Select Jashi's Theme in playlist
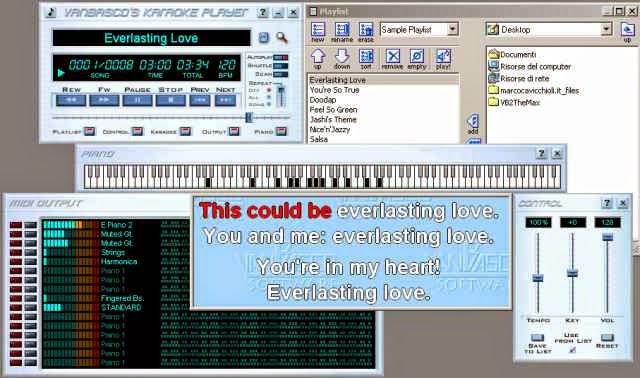Image resolution: width=640 pixels, height=378 pixels. [383, 119]
